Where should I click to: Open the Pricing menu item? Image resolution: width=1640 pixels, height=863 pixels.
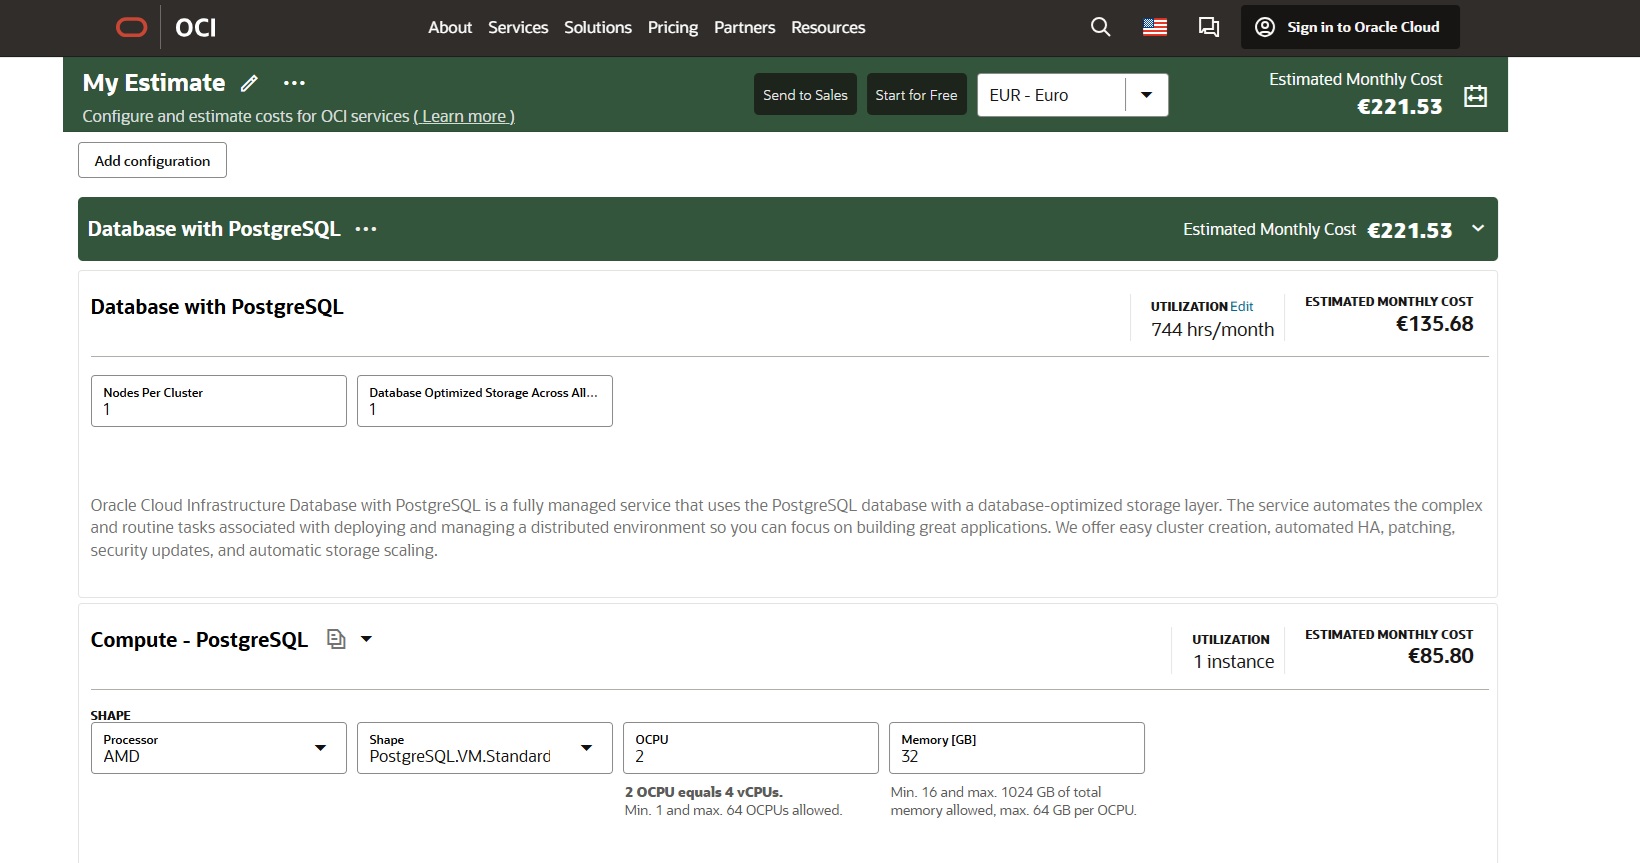672,27
